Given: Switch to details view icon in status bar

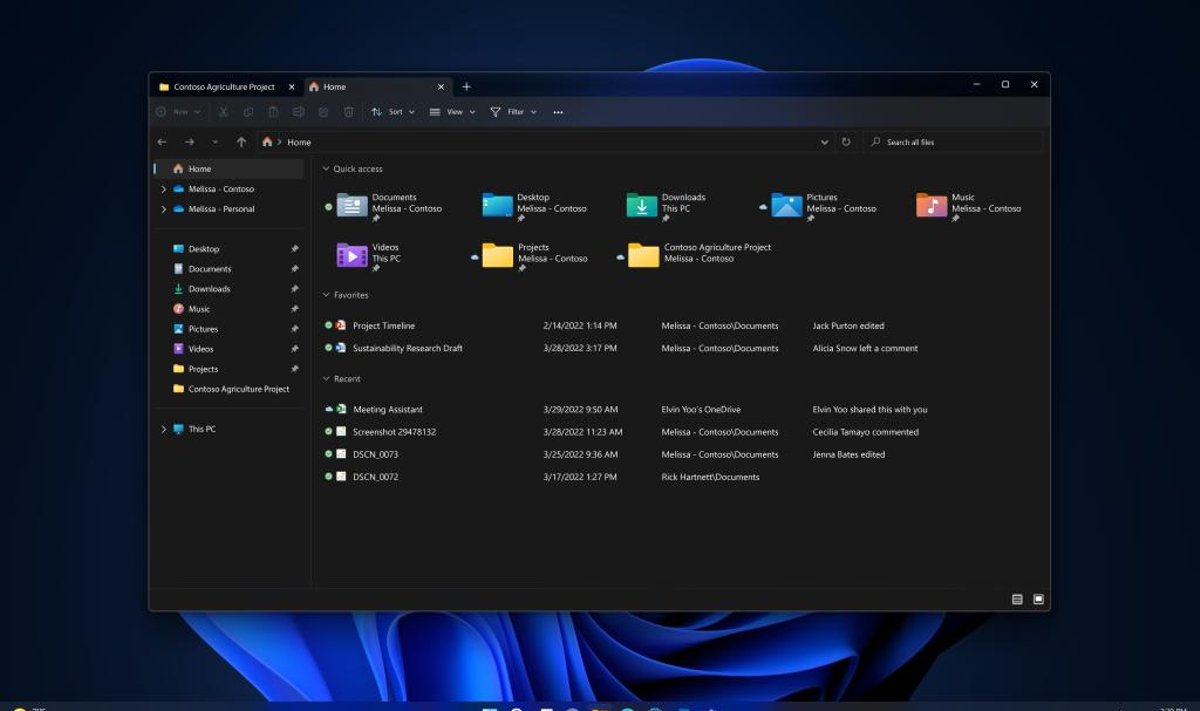Looking at the screenshot, I should (1017, 599).
